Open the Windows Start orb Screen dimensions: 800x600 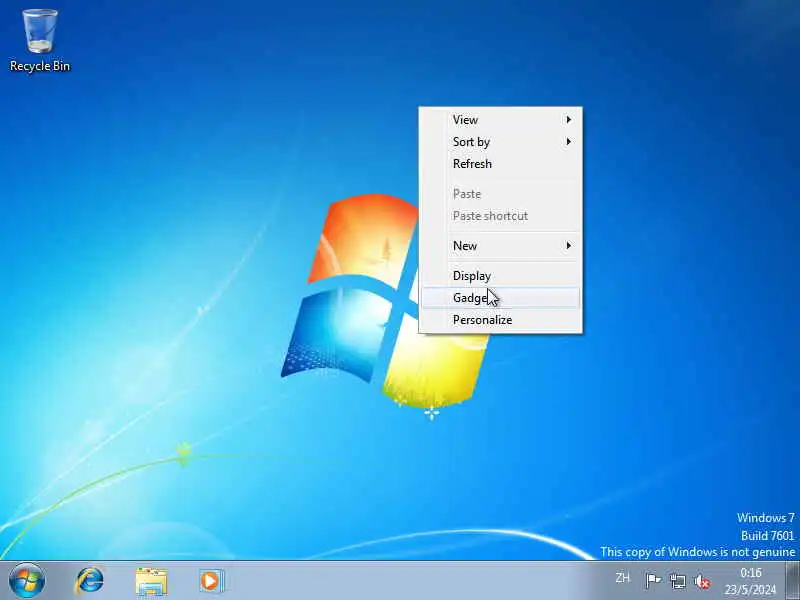pyautogui.click(x=27, y=581)
